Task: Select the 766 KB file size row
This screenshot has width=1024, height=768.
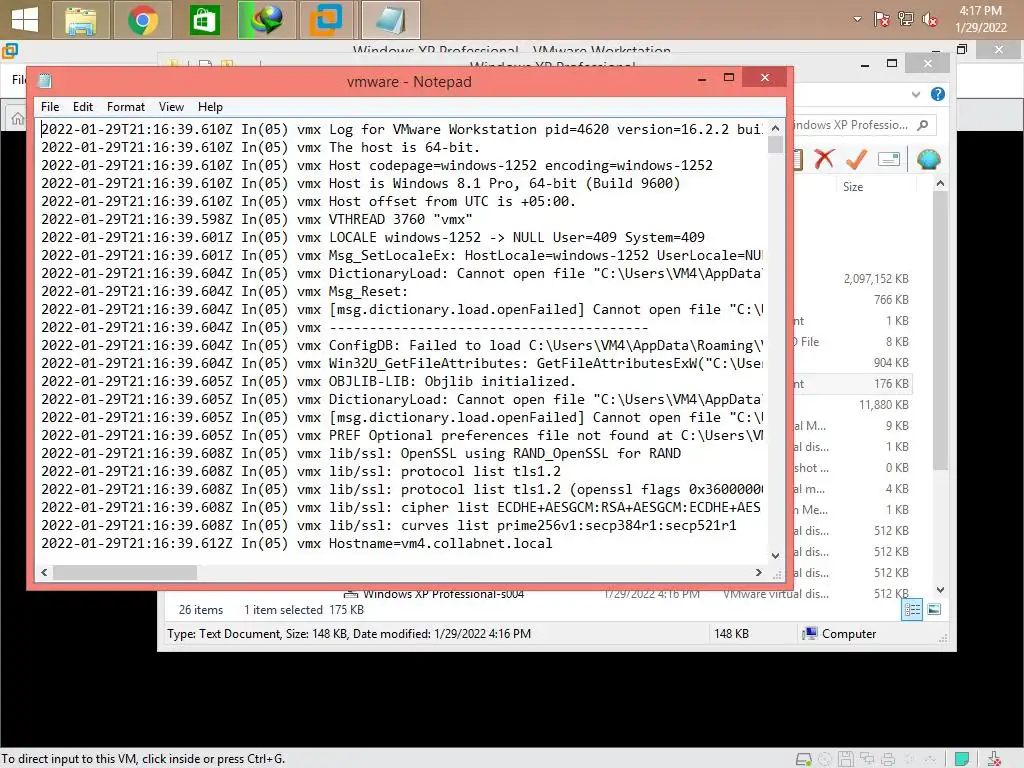Action: 891,300
